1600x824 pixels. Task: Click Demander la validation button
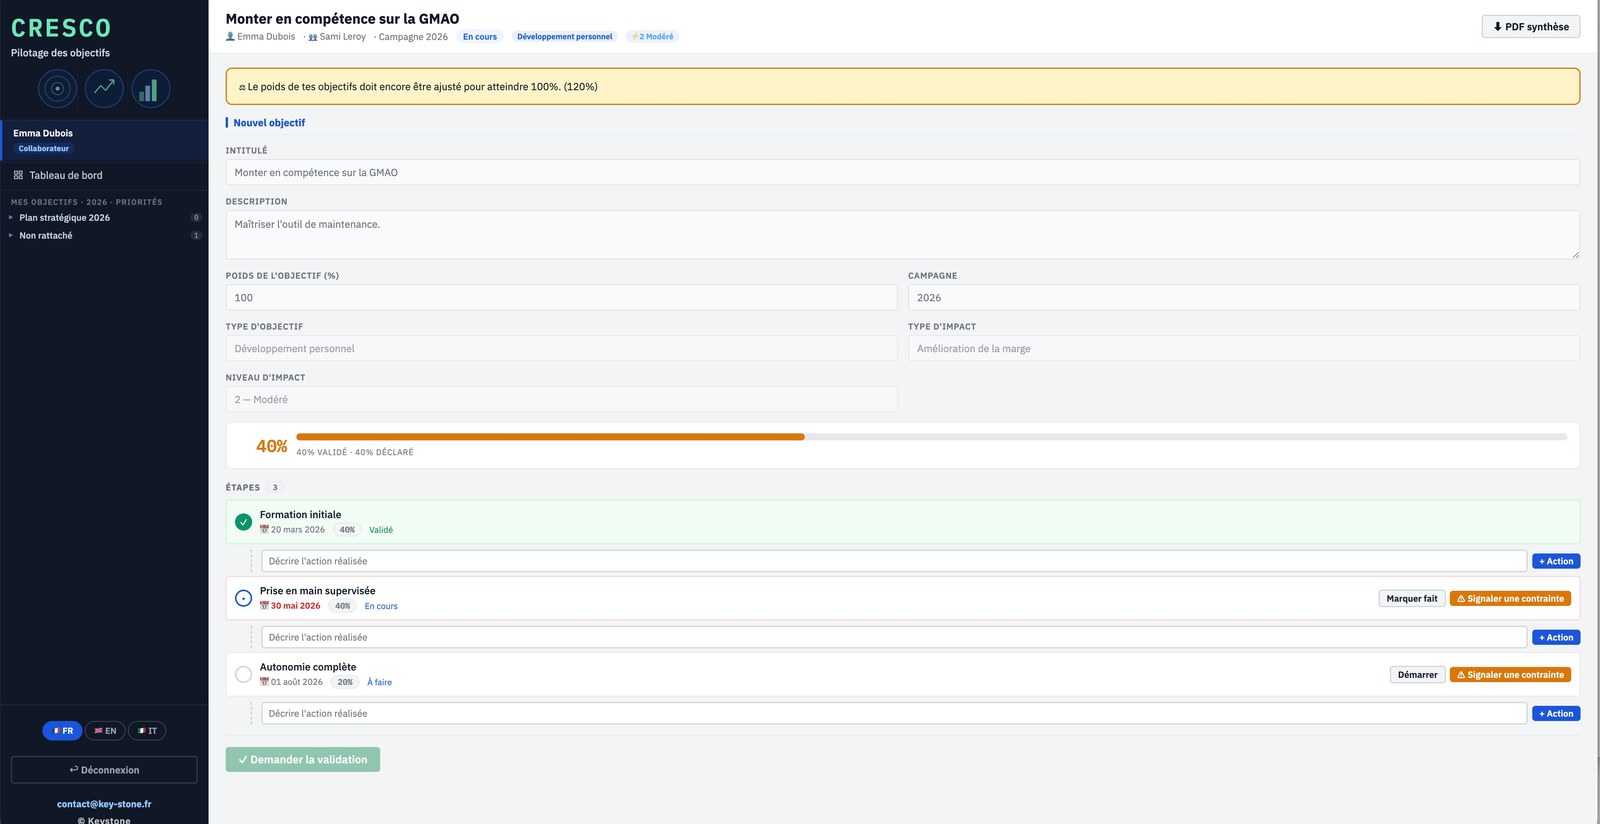(303, 760)
